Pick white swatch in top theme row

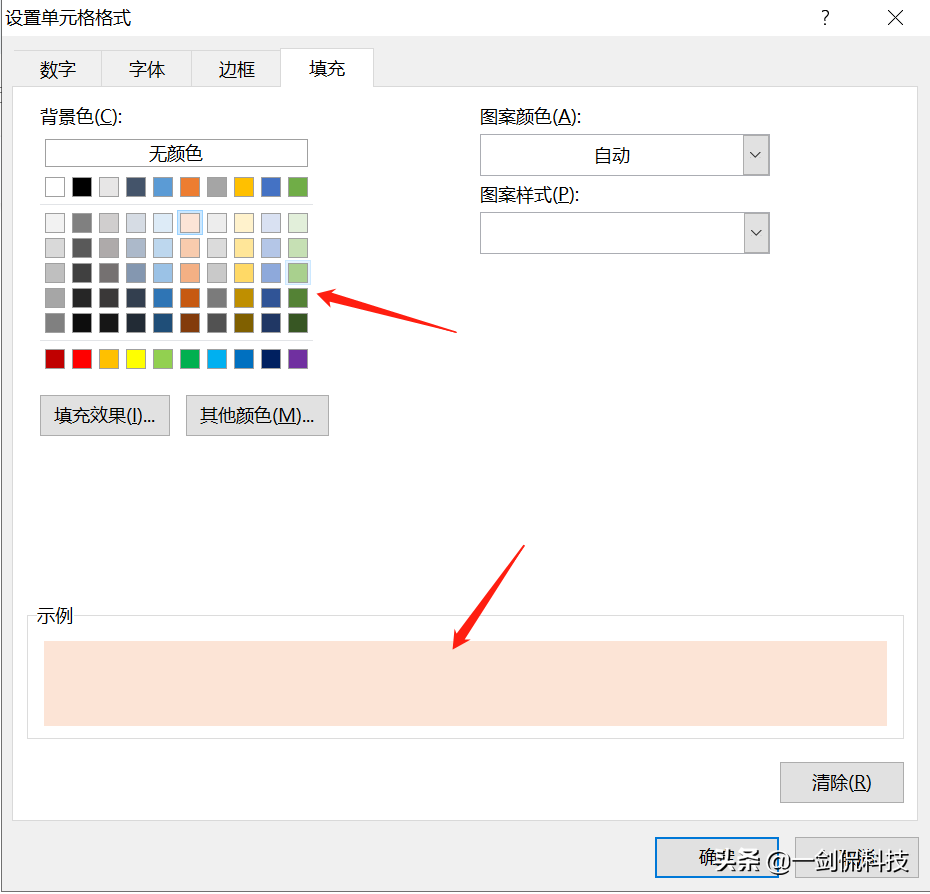coord(55,187)
